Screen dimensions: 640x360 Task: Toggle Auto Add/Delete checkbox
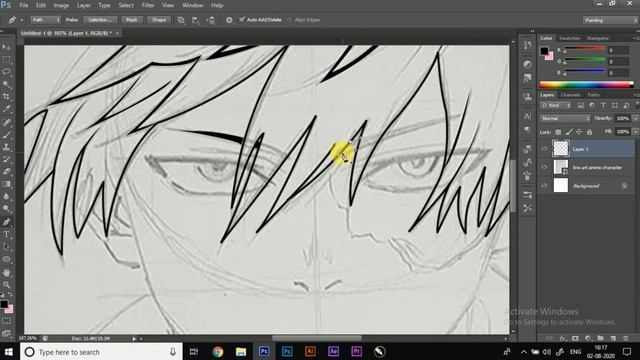242,20
